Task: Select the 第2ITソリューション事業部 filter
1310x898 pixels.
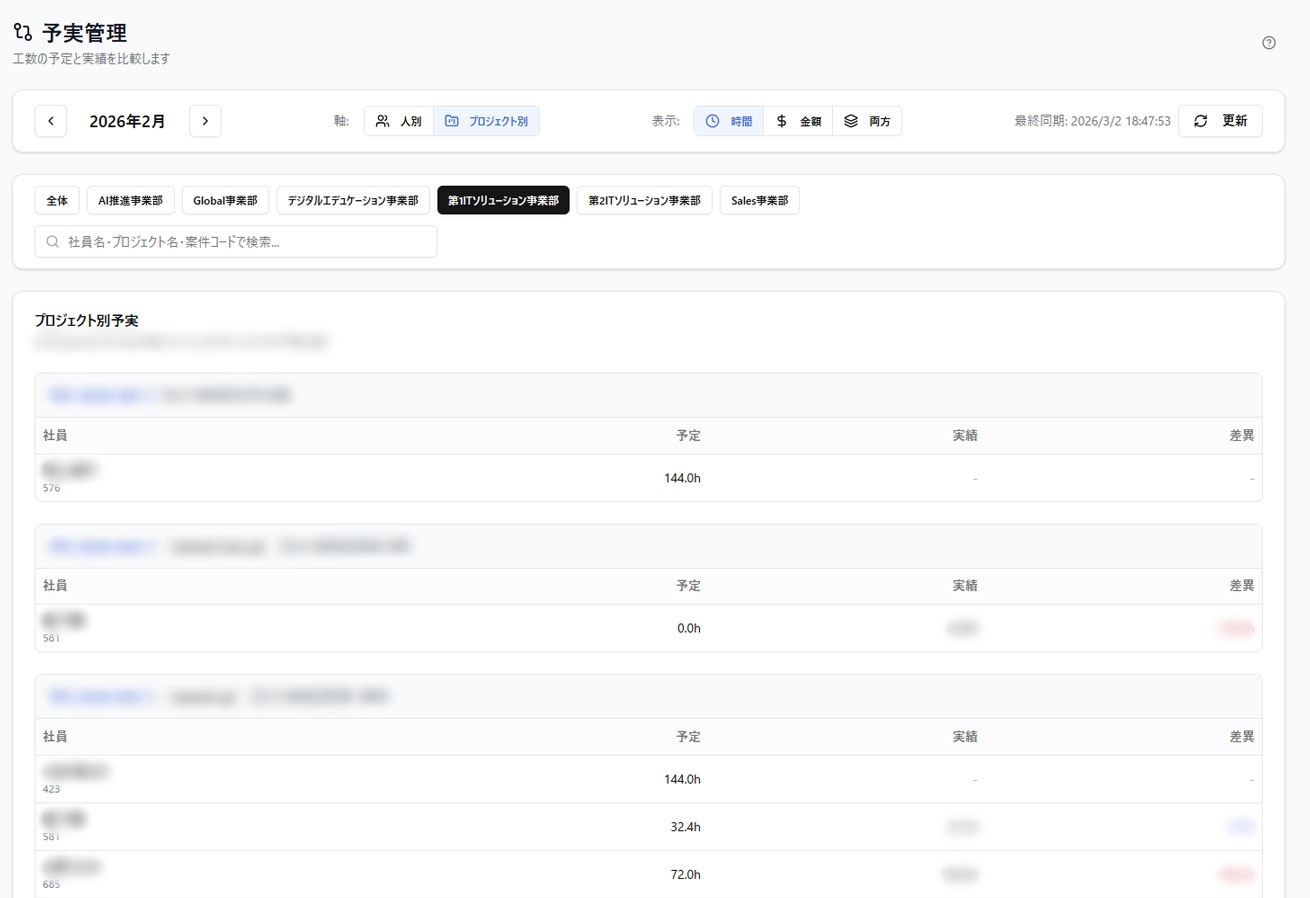Action: click(644, 200)
